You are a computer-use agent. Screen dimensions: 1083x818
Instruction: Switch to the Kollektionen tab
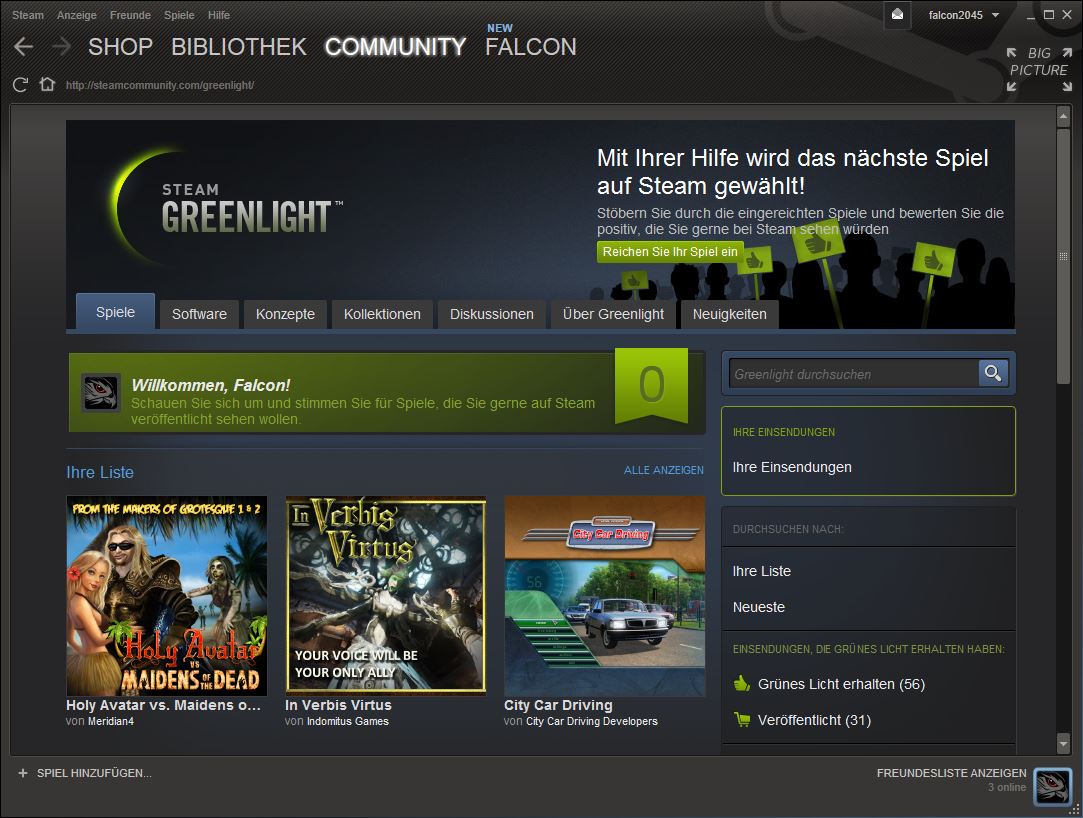click(x=382, y=314)
